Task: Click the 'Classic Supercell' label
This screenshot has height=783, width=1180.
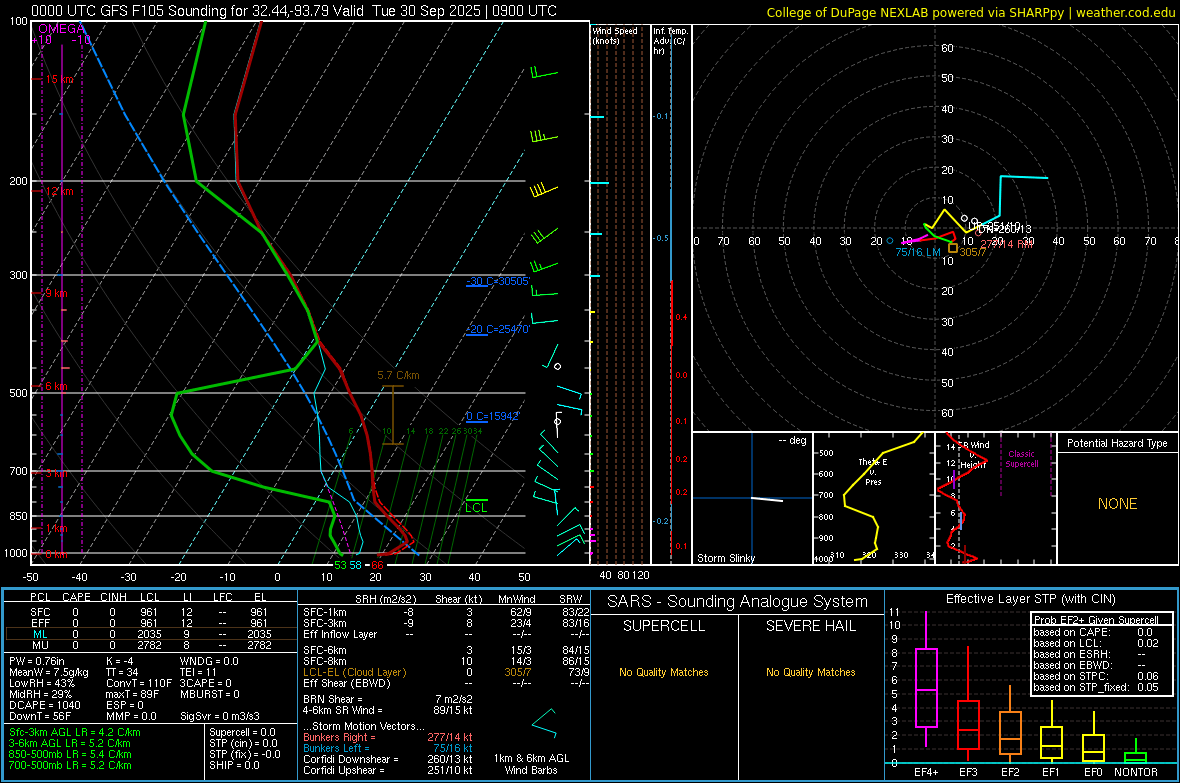Action: pos(1021,459)
